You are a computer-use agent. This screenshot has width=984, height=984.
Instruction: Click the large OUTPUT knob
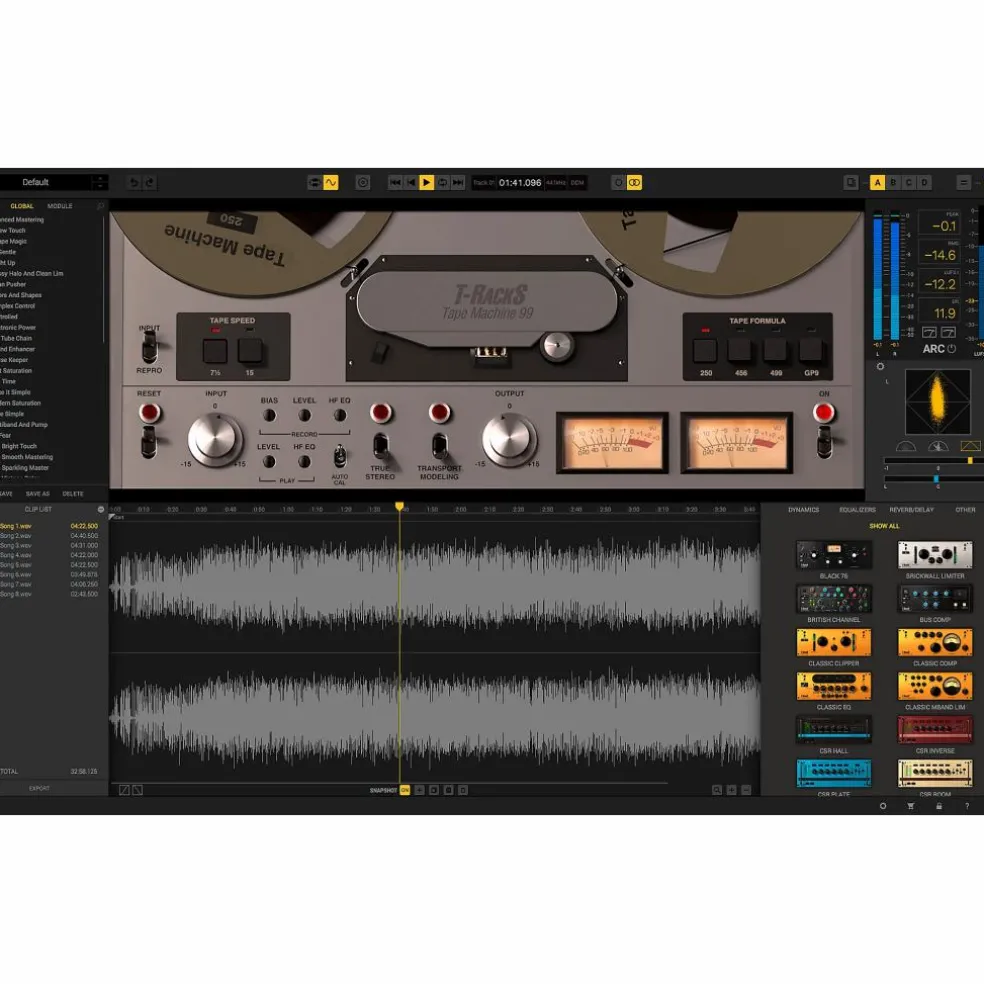[x=509, y=439]
